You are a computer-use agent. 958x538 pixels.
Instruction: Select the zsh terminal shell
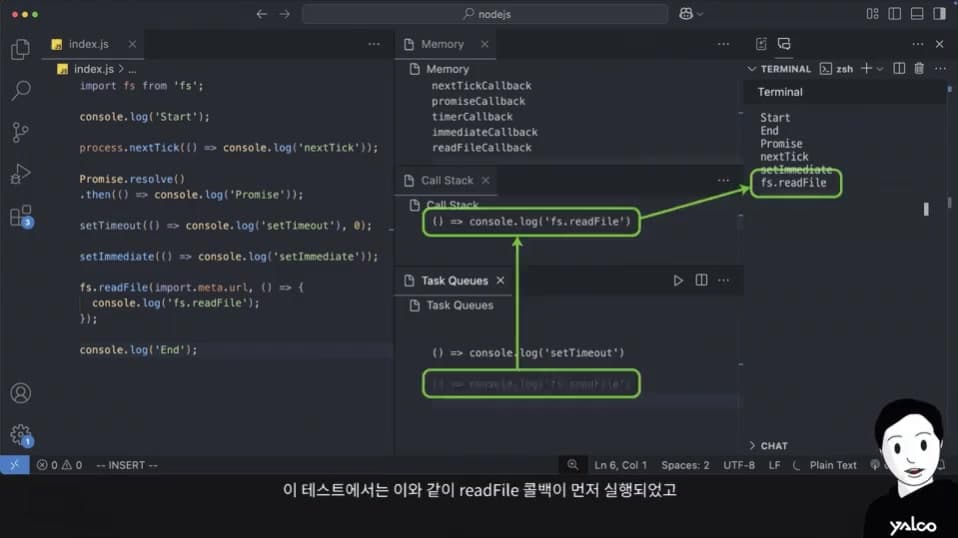837,69
